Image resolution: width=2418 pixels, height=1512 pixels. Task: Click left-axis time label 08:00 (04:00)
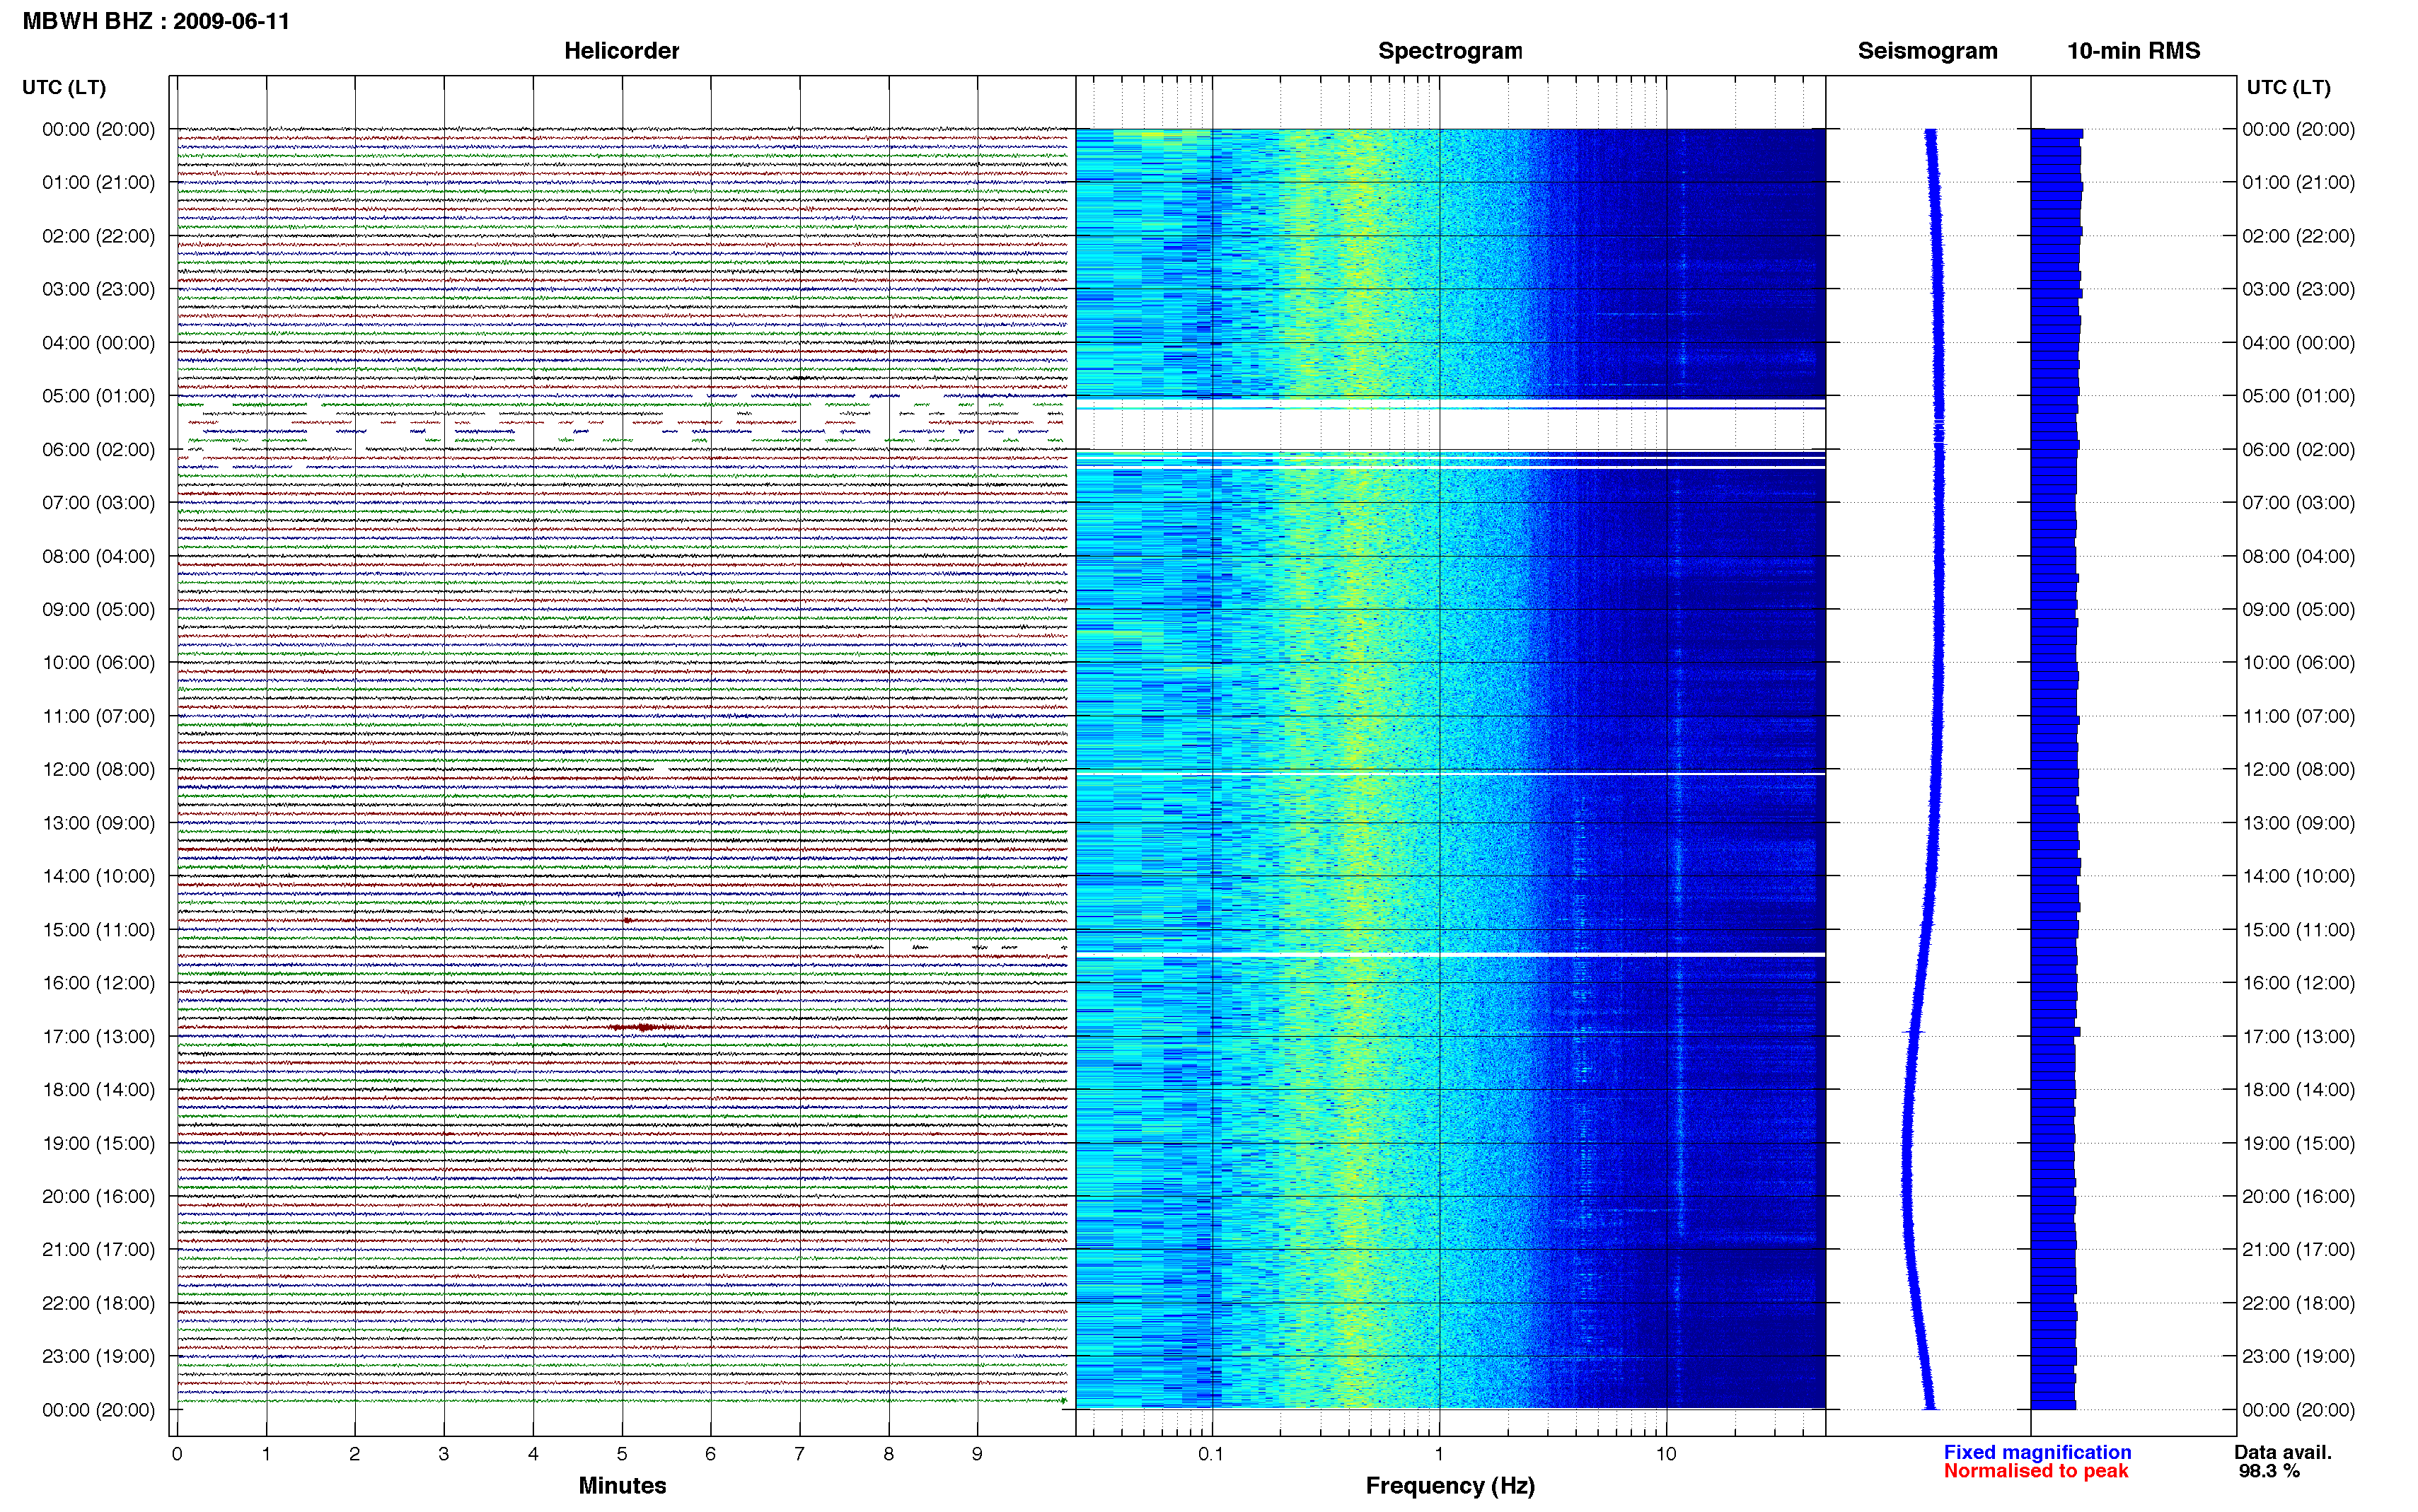tap(98, 556)
